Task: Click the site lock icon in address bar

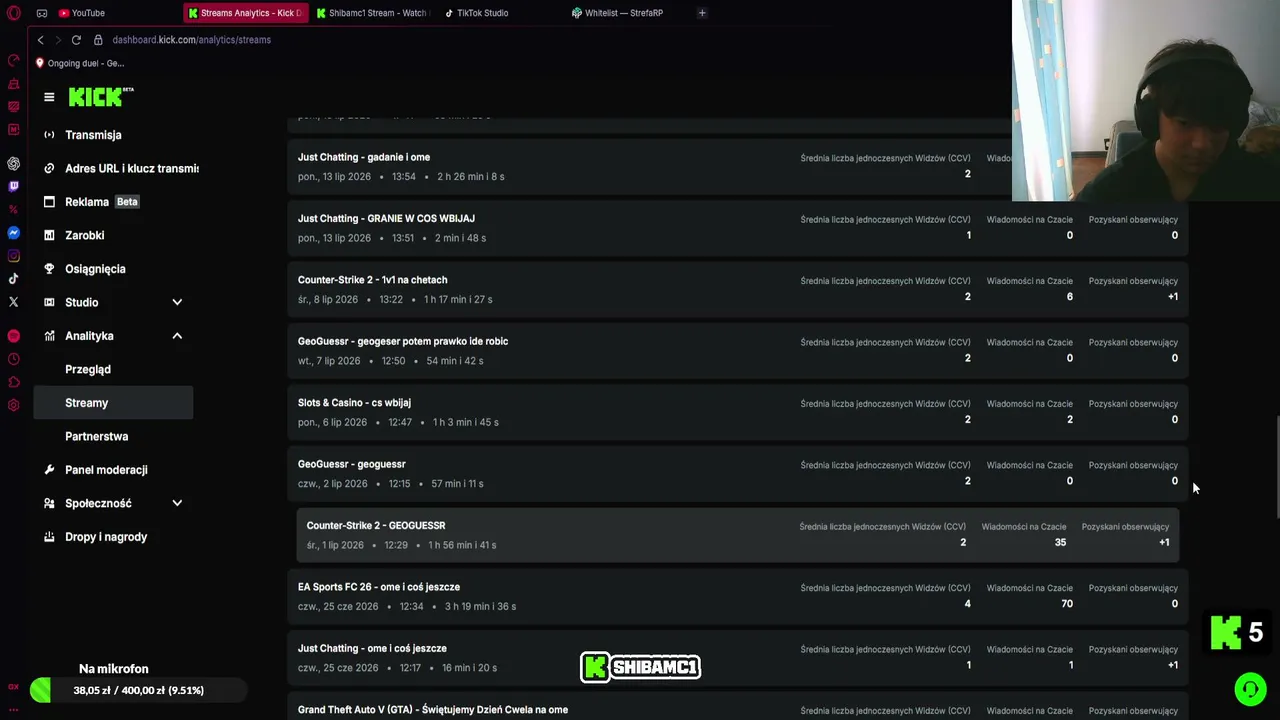Action: coord(98,40)
